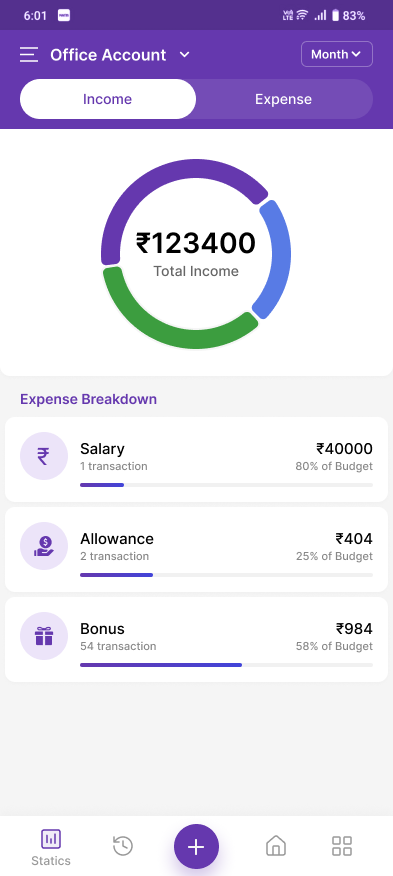Select the Allowance ₹404 row

[x=196, y=549]
